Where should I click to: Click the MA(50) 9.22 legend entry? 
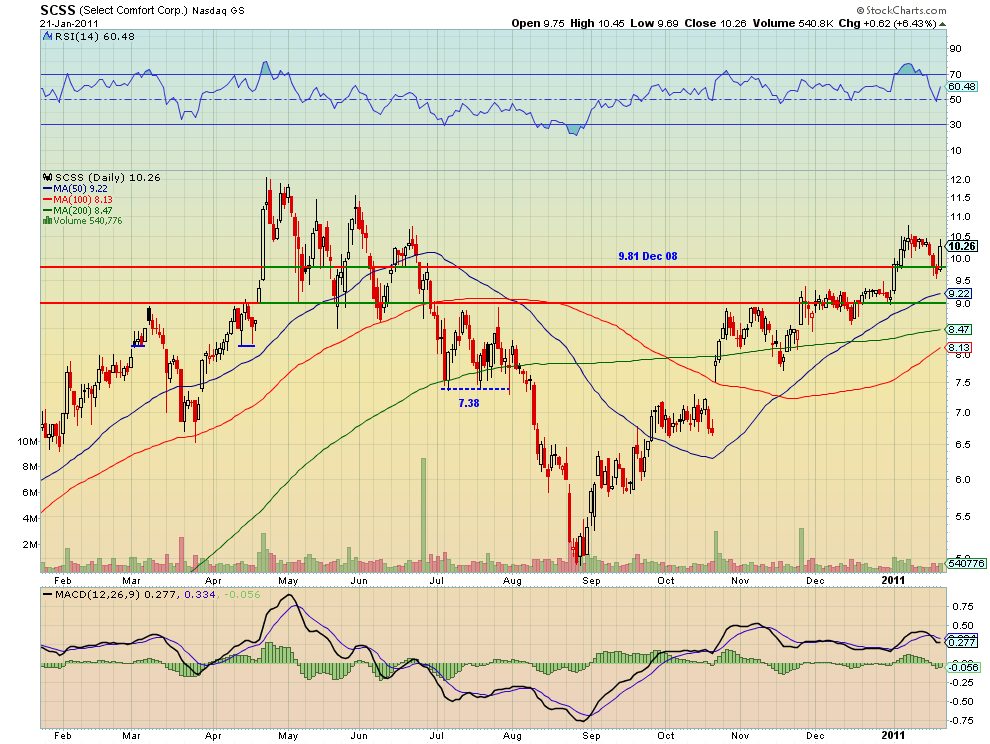(76, 189)
